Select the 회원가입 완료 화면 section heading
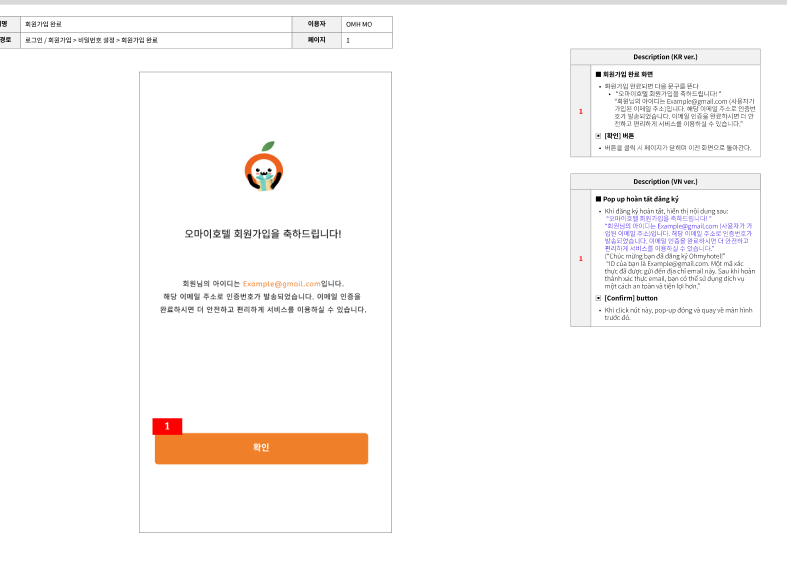Viewport: 787px width, 568px height. point(628,74)
